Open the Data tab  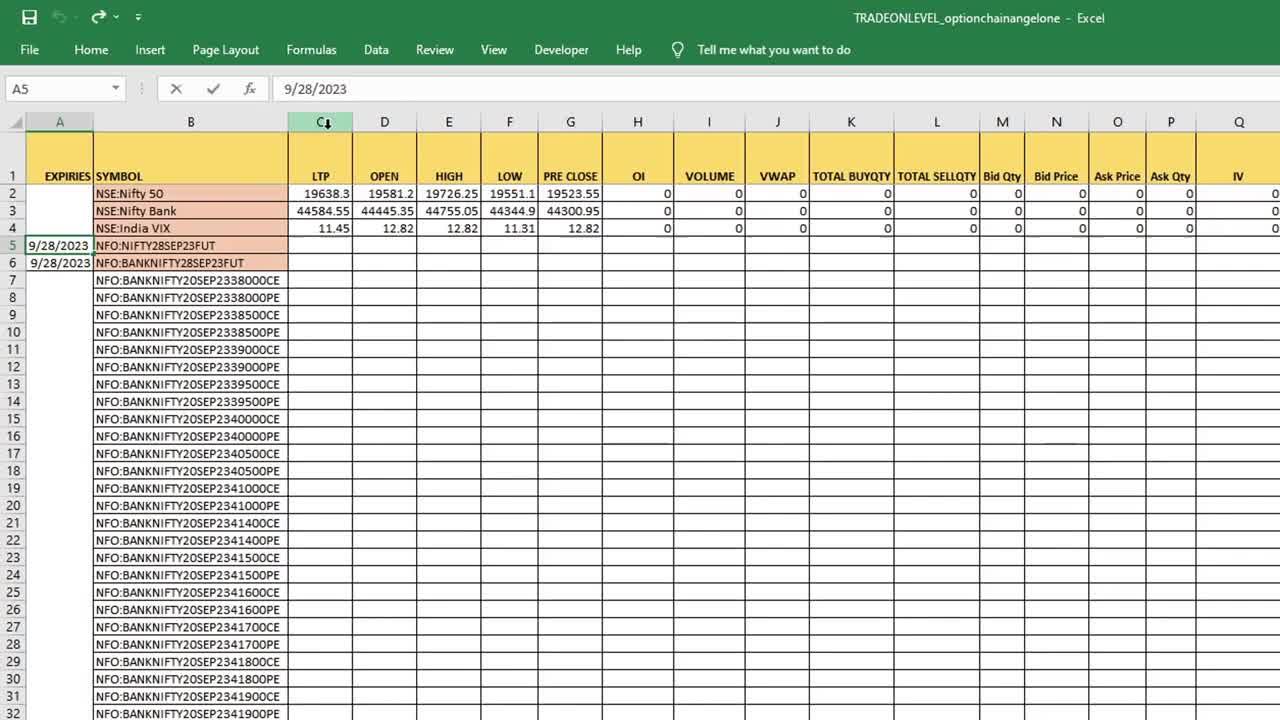[x=376, y=49]
